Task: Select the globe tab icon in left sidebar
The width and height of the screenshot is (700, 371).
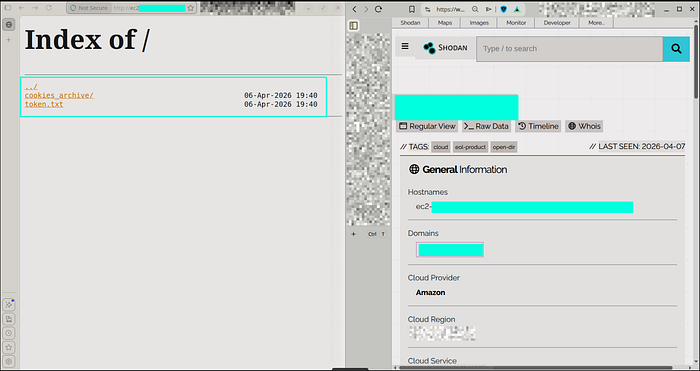Action: pyautogui.click(x=9, y=25)
